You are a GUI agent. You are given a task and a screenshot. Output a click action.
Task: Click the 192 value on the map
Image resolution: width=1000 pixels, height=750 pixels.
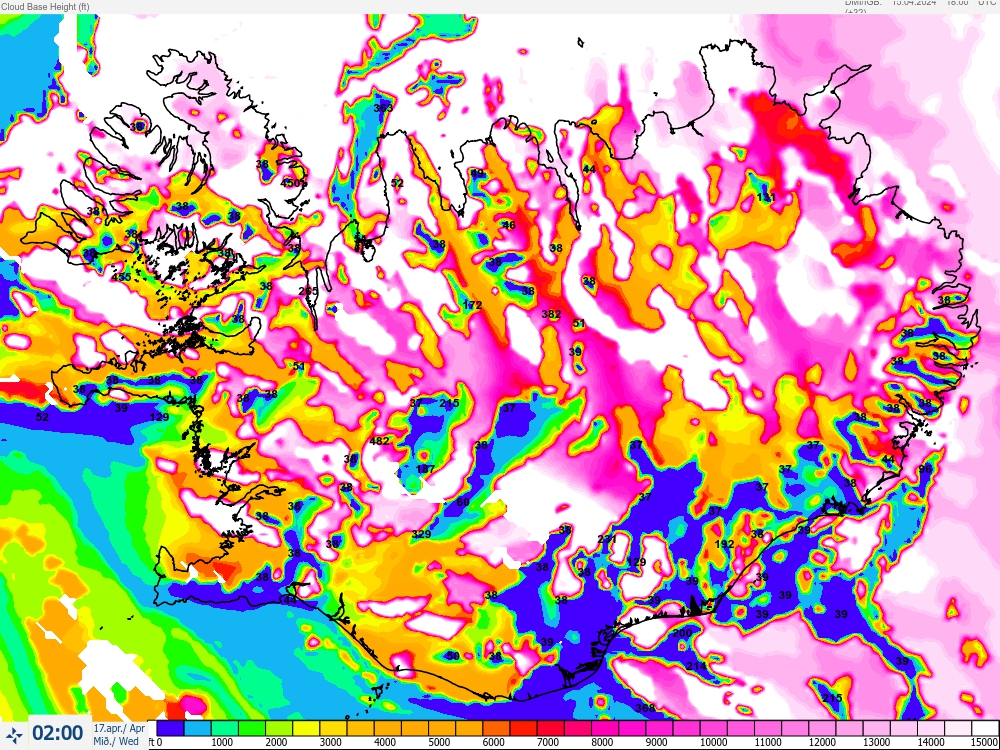click(724, 544)
